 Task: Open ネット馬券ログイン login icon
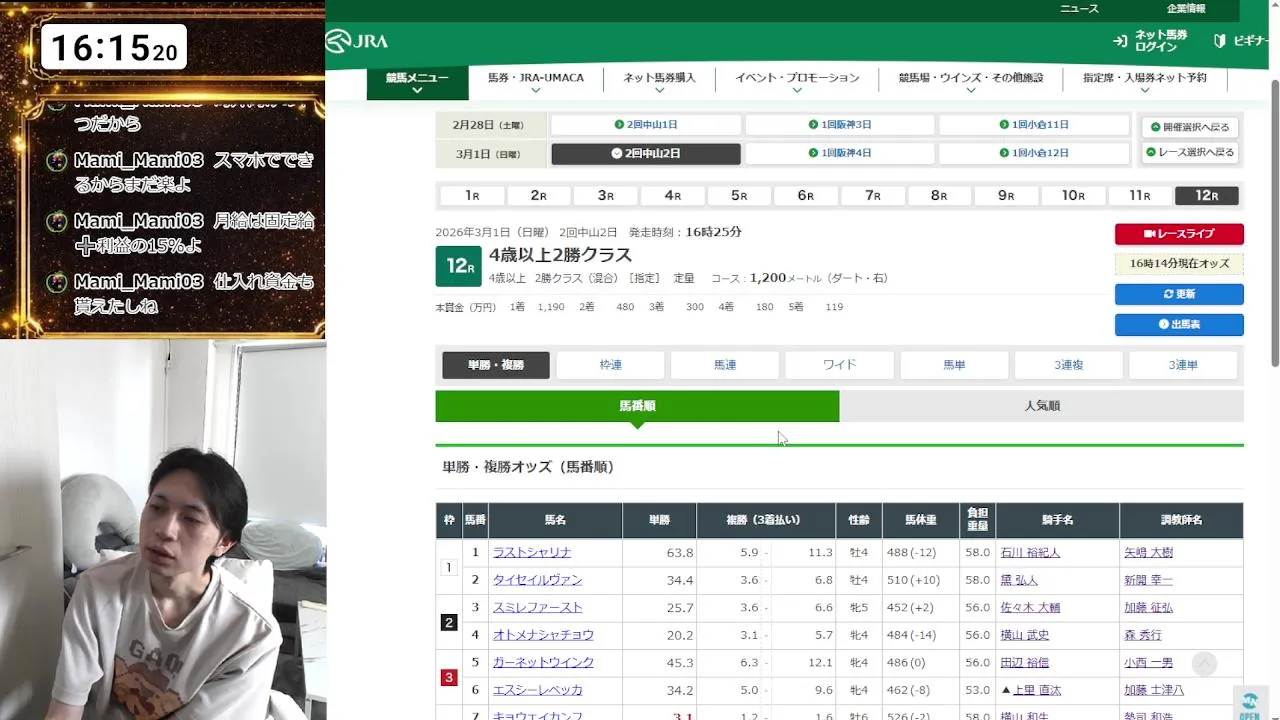pyautogui.click(x=1120, y=41)
